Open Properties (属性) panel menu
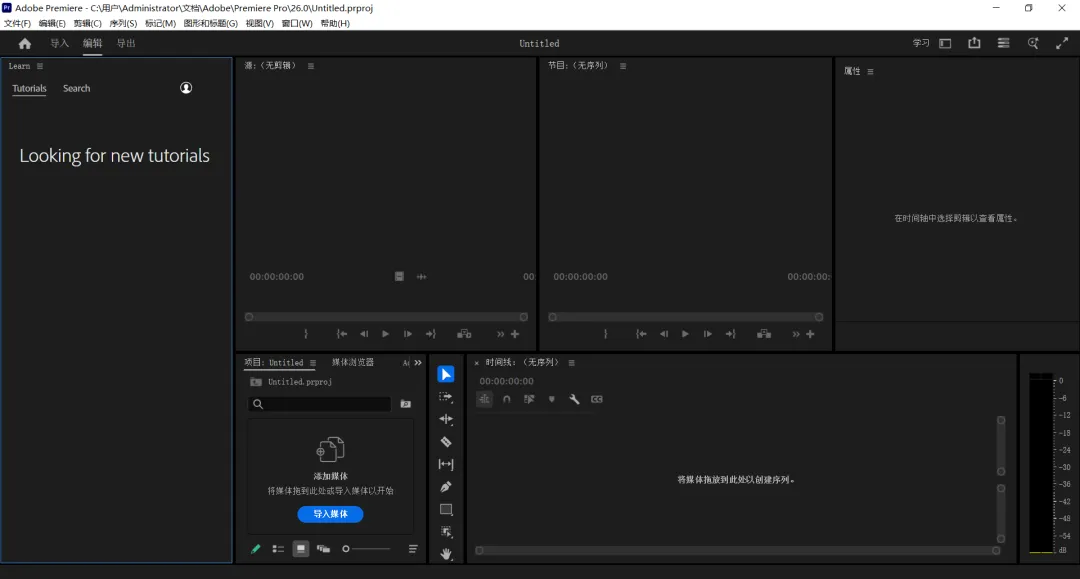This screenshot has height=579, width=1080. point(870,72)
